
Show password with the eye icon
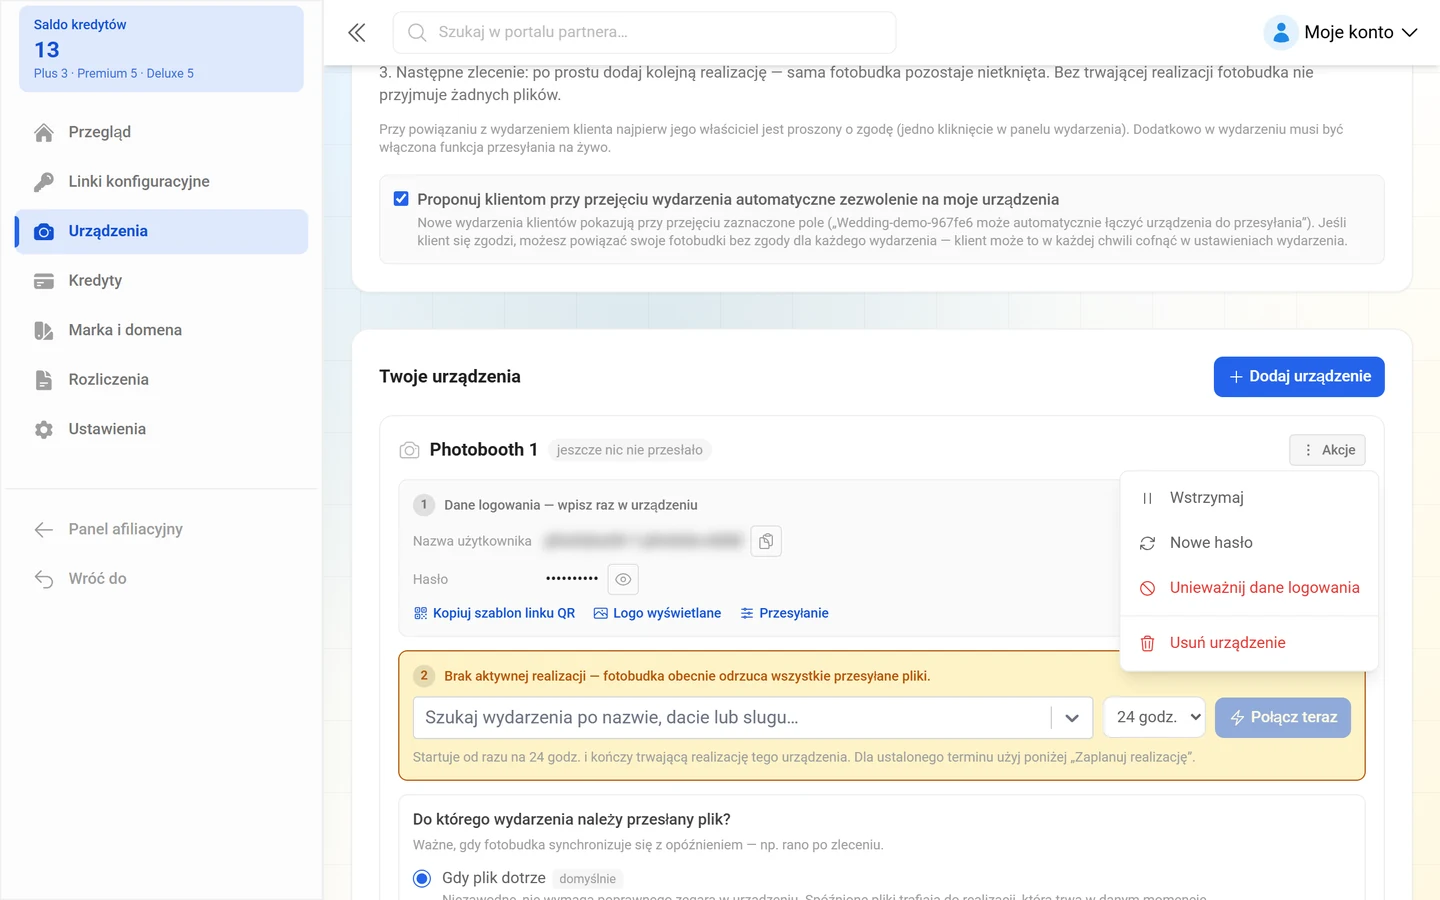[x=623, y=579]
